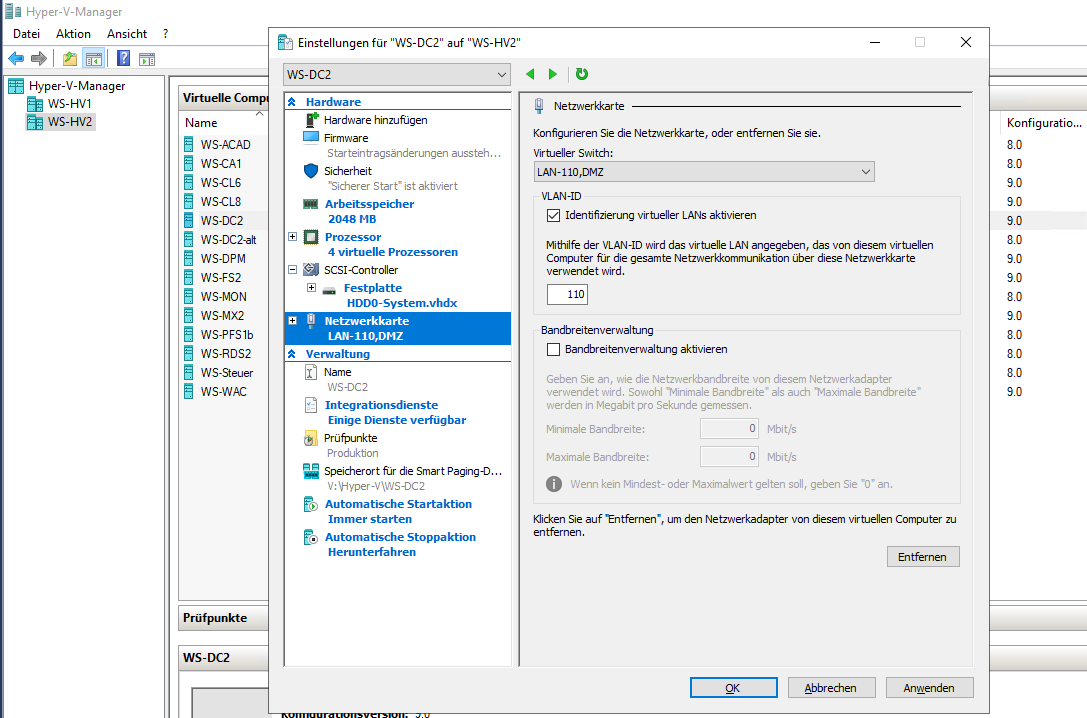The image size is (1087, 718).
Task: Select the Automatische Stoppaktion icon
Action: 311,538
